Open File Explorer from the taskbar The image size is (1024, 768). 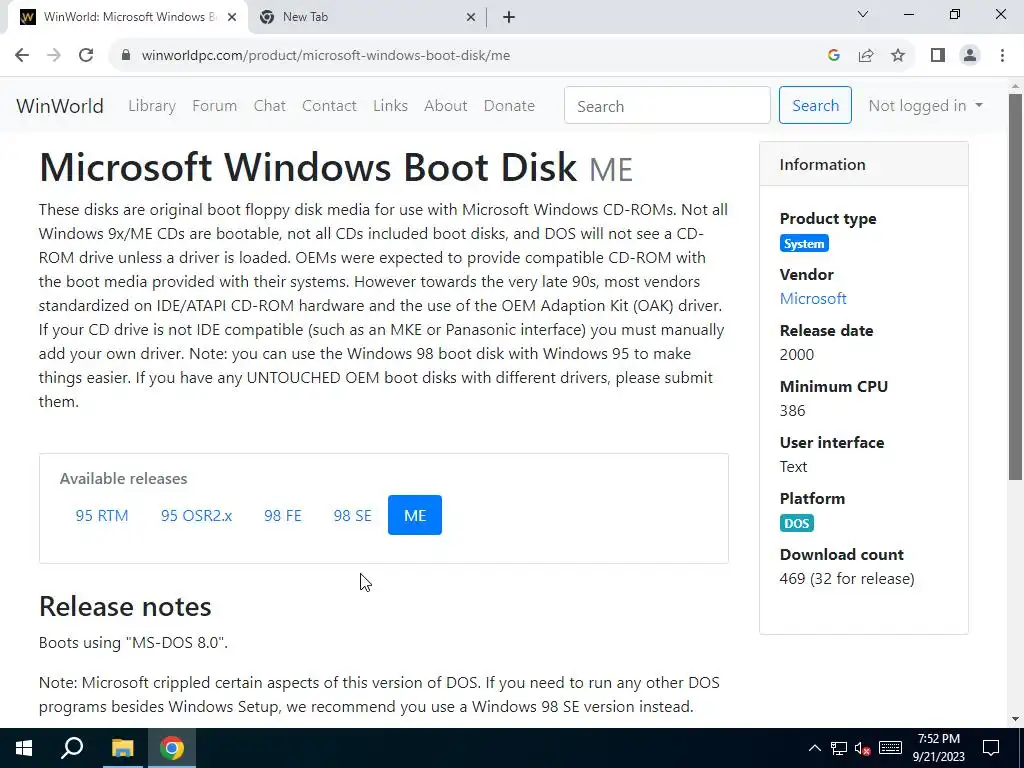(x=122, y=748)
